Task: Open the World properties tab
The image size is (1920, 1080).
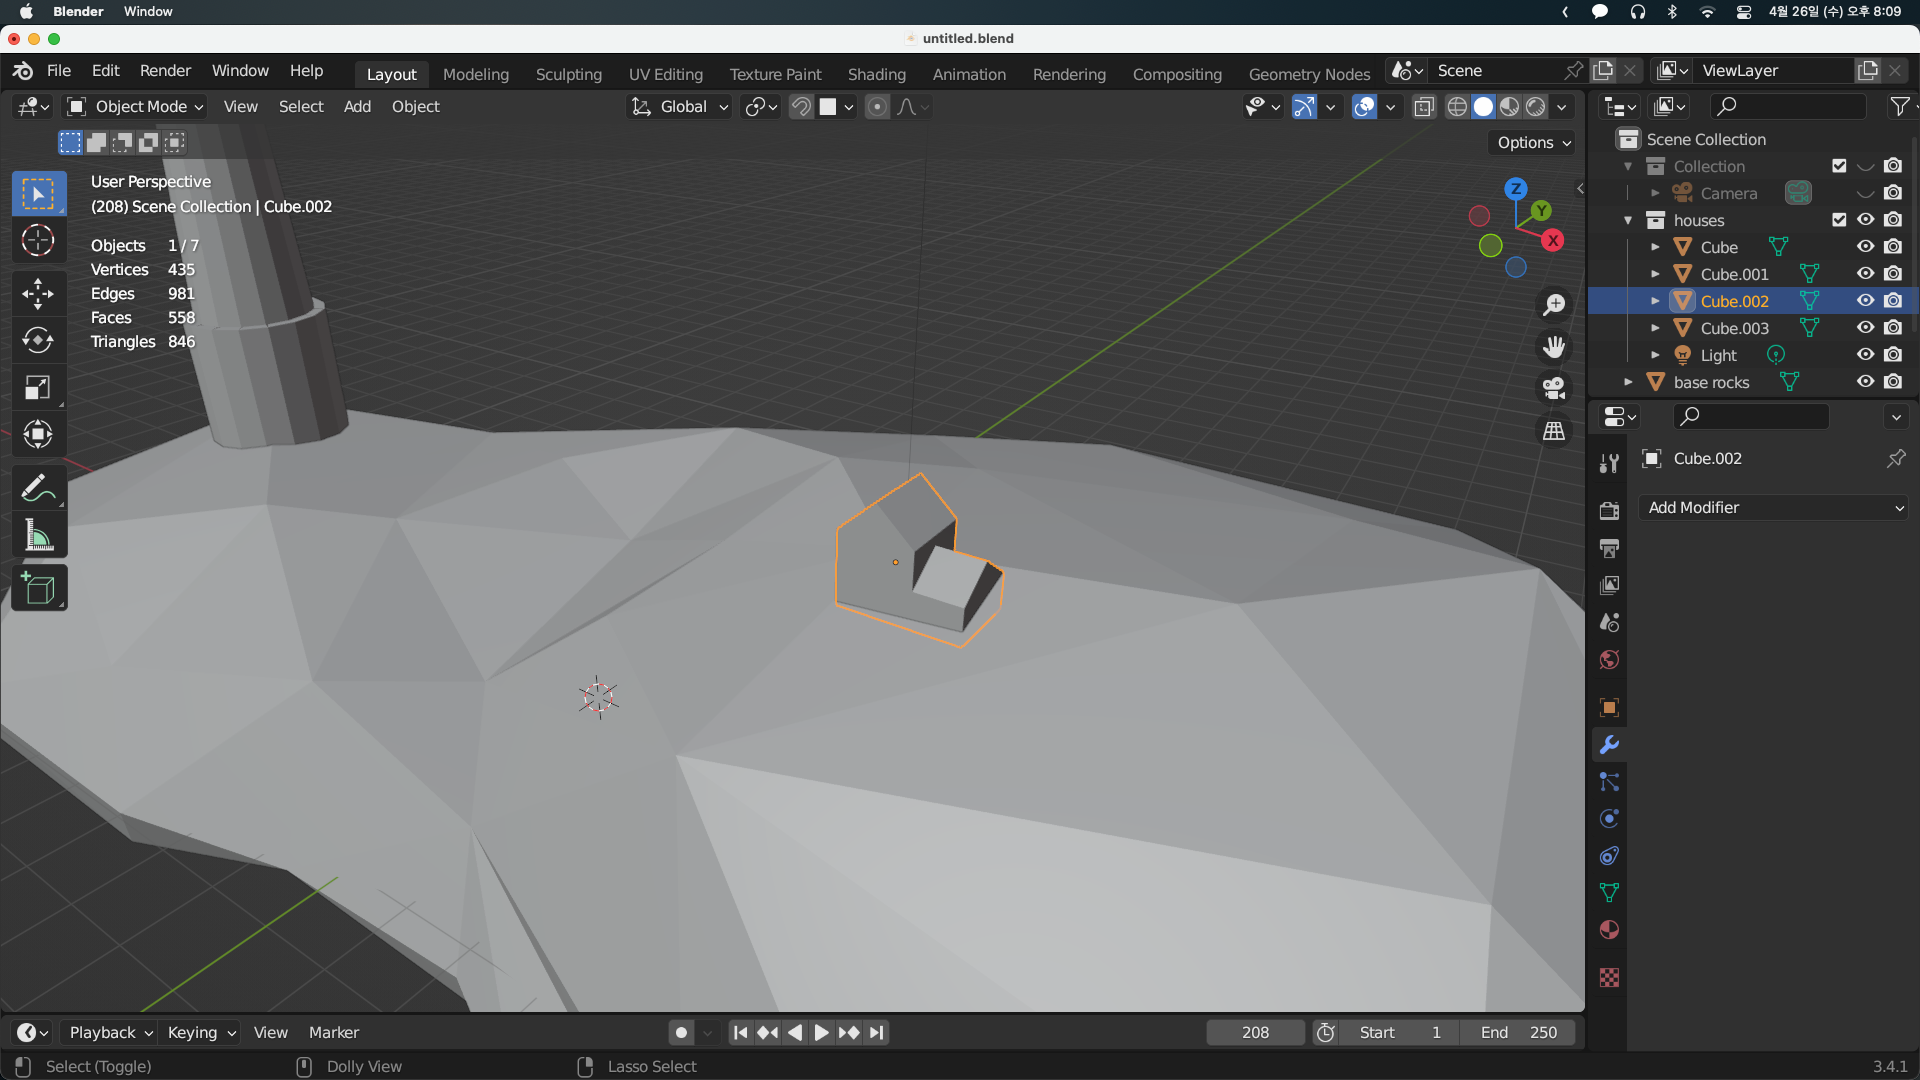Action: tap(1609, 659)
